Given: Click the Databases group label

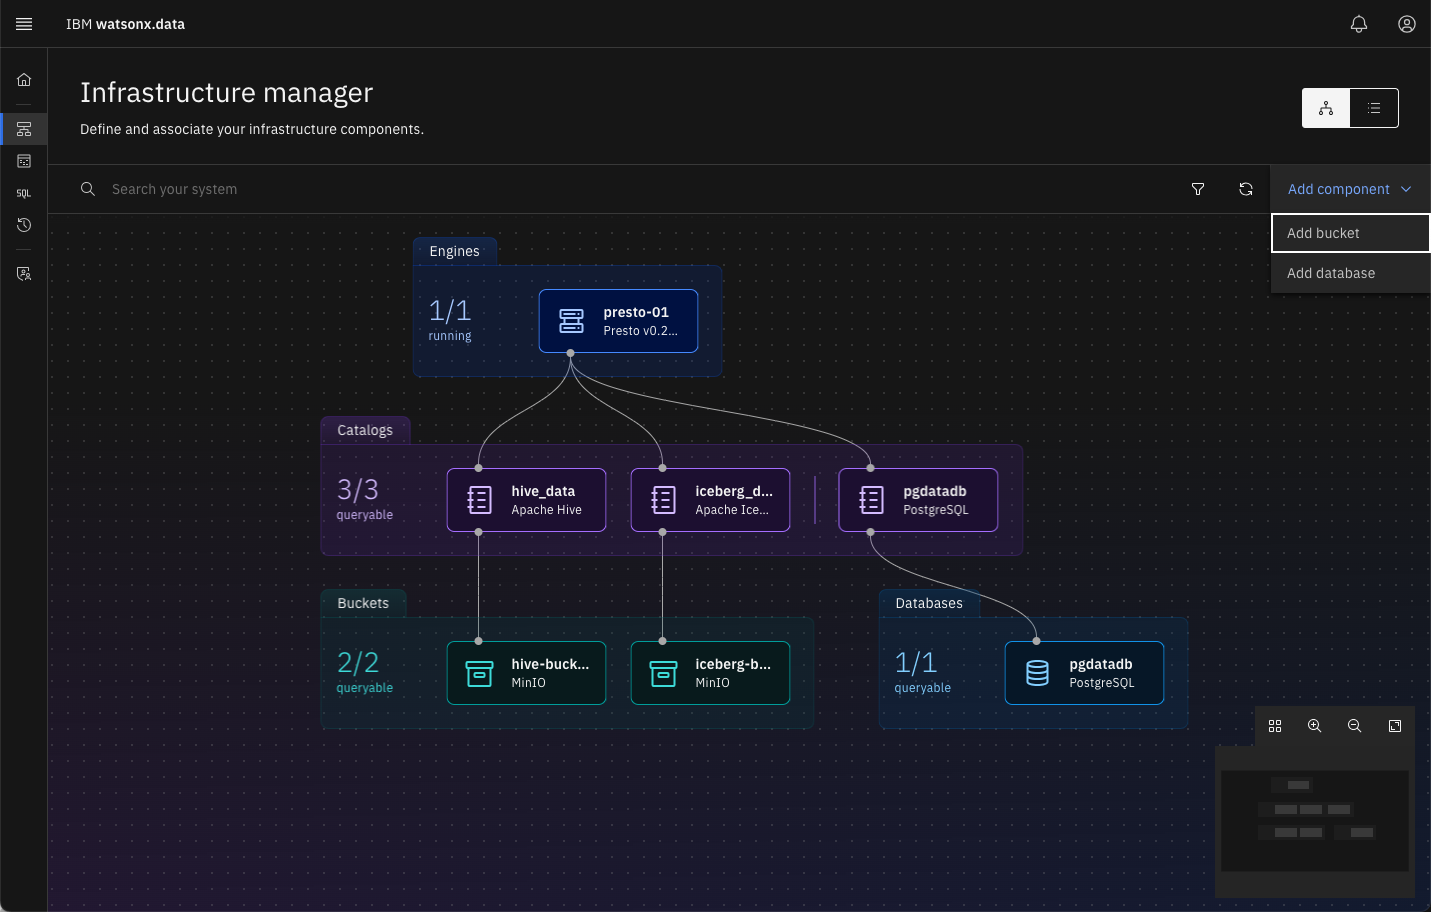Looking at the screenshot, I should tap(929, 603).
